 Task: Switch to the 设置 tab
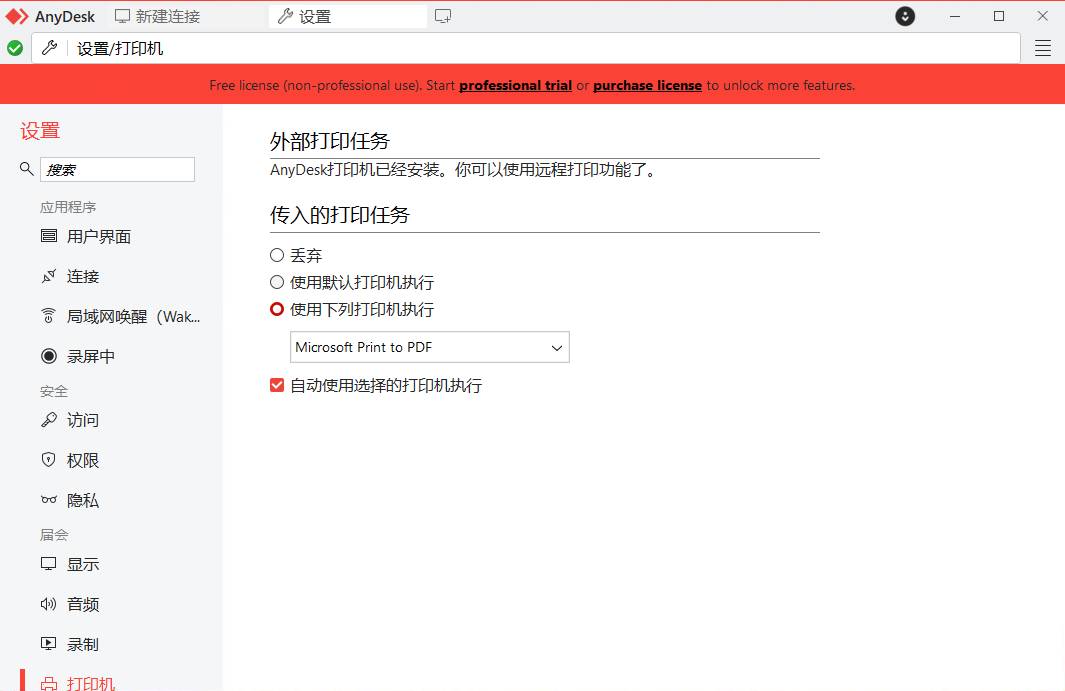coord(348,16)
